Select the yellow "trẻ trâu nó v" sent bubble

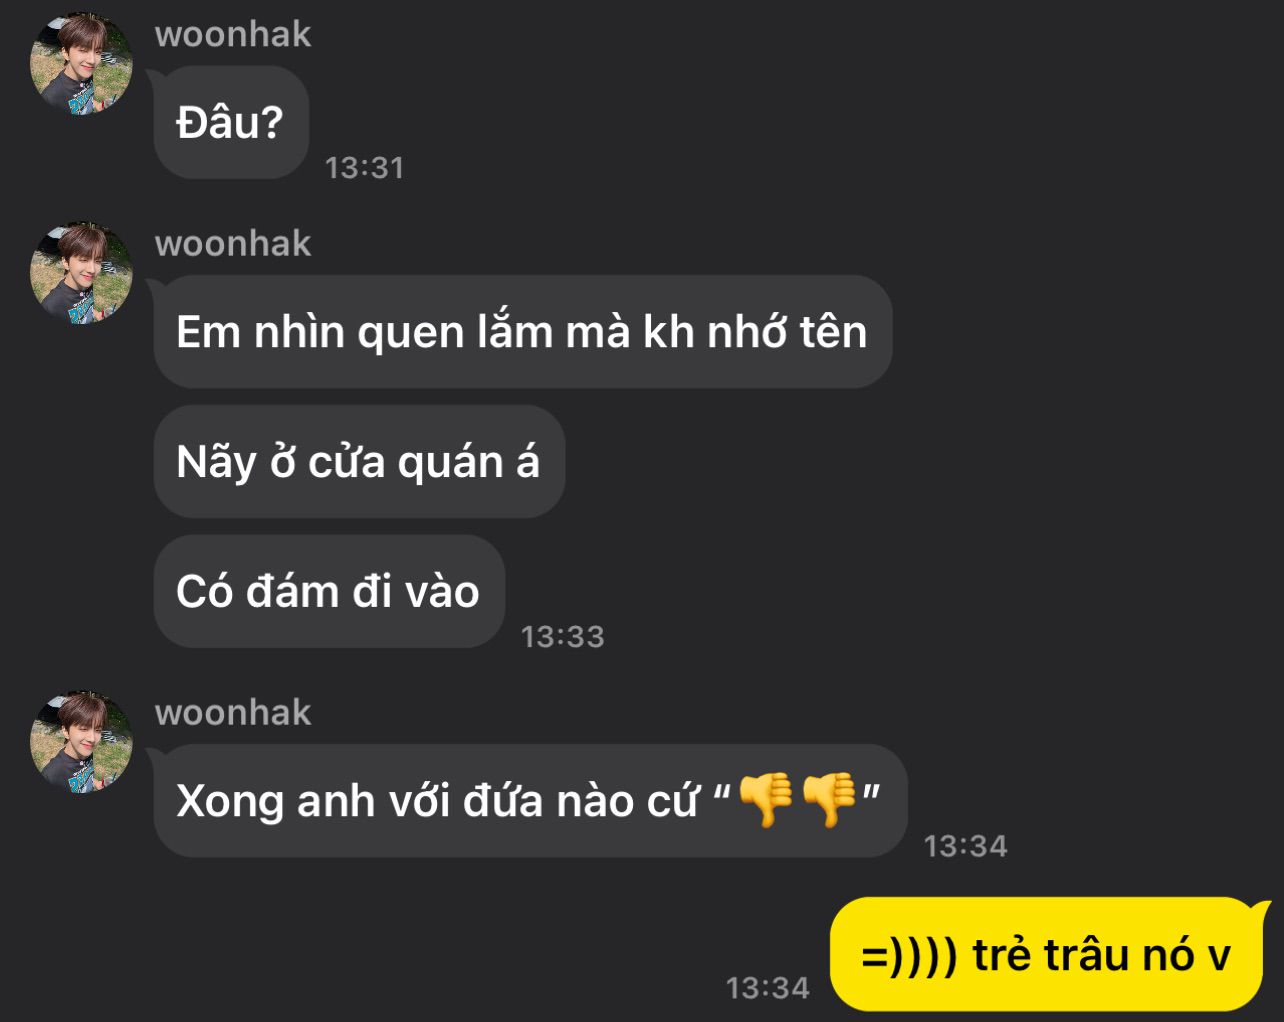tap(1048, 955)
